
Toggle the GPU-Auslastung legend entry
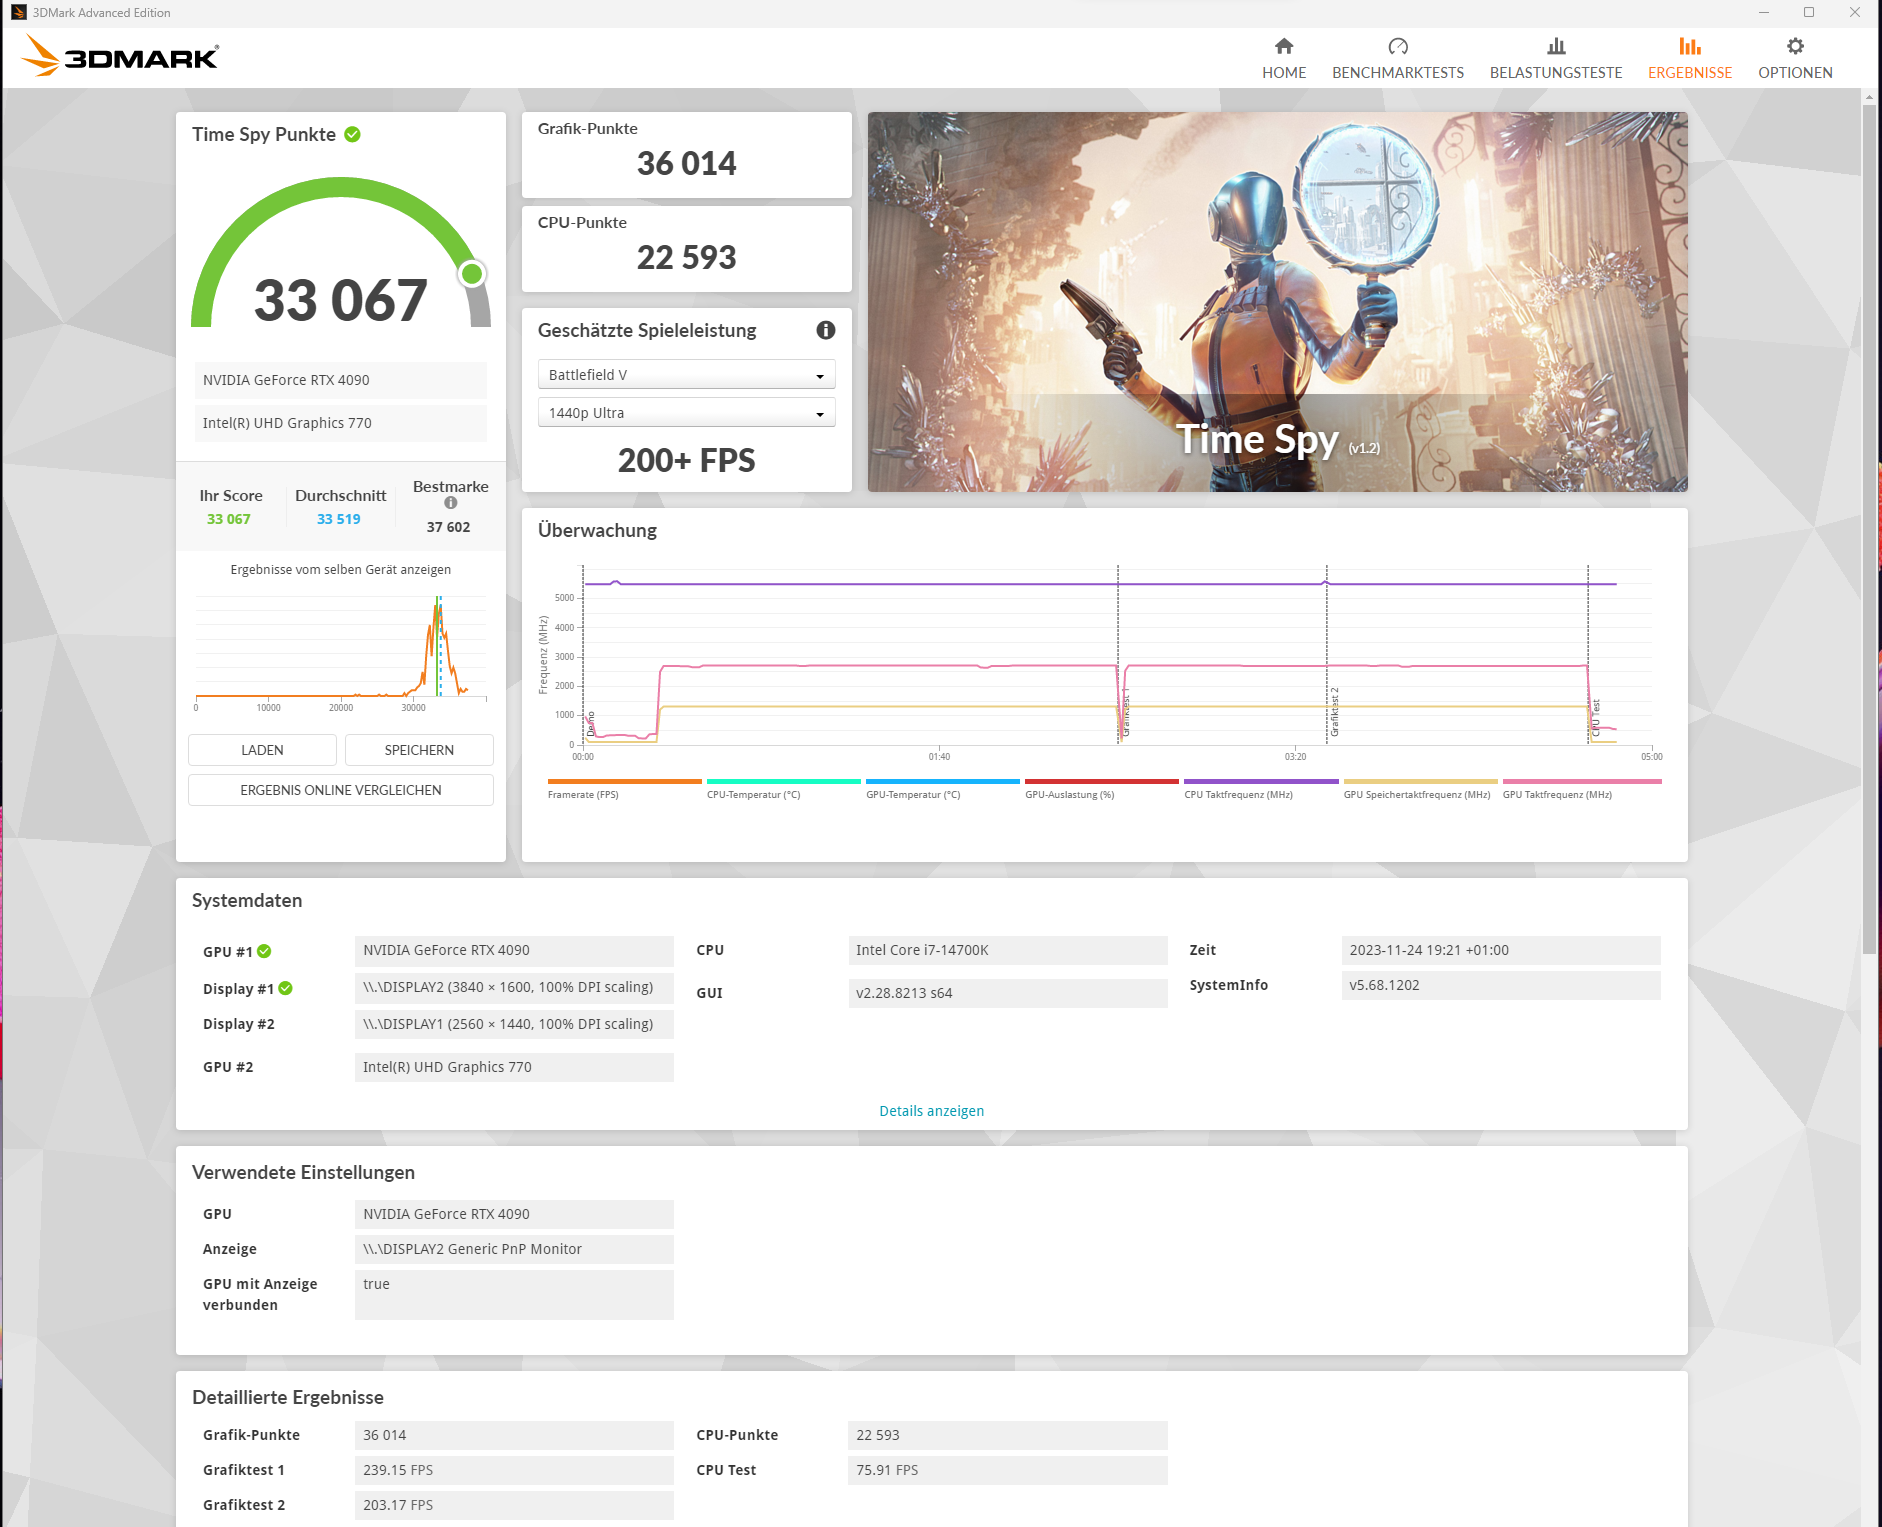(1102, 788)
